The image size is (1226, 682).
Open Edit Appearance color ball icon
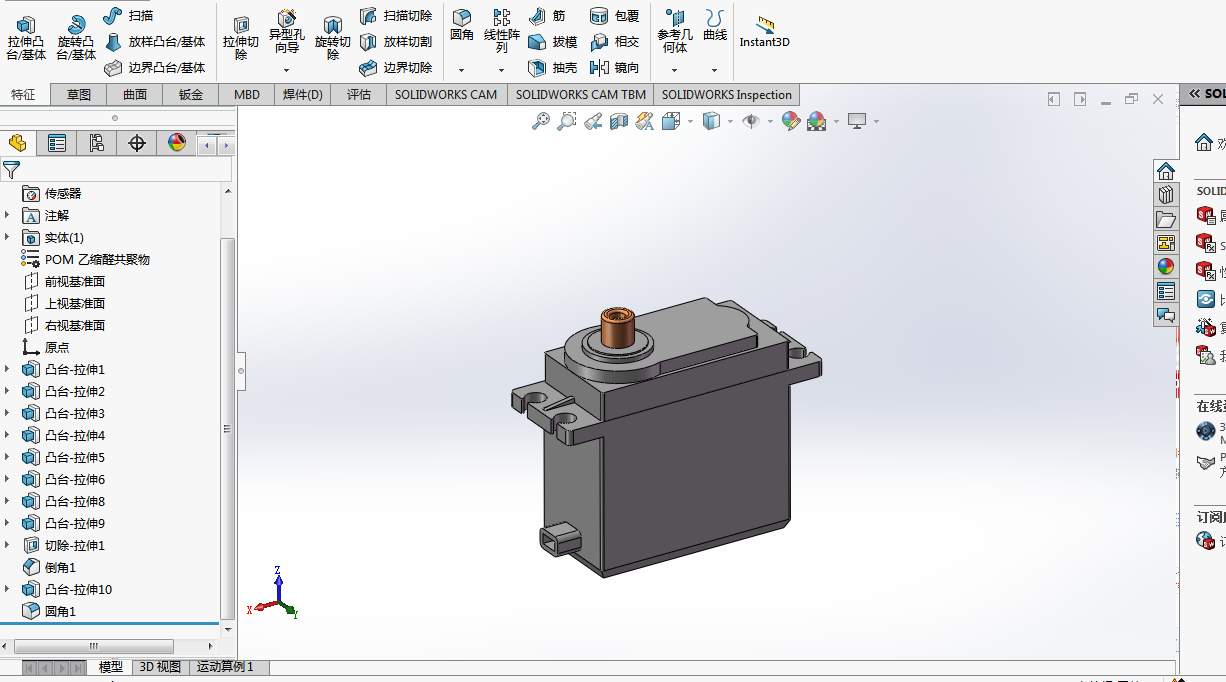click(791, 121)
